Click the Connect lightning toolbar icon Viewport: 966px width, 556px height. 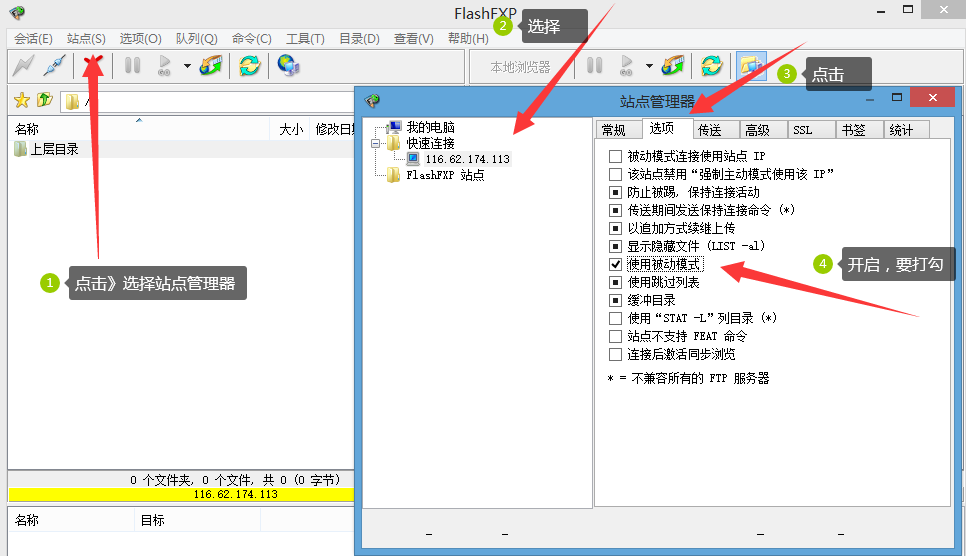click(23, 65)
